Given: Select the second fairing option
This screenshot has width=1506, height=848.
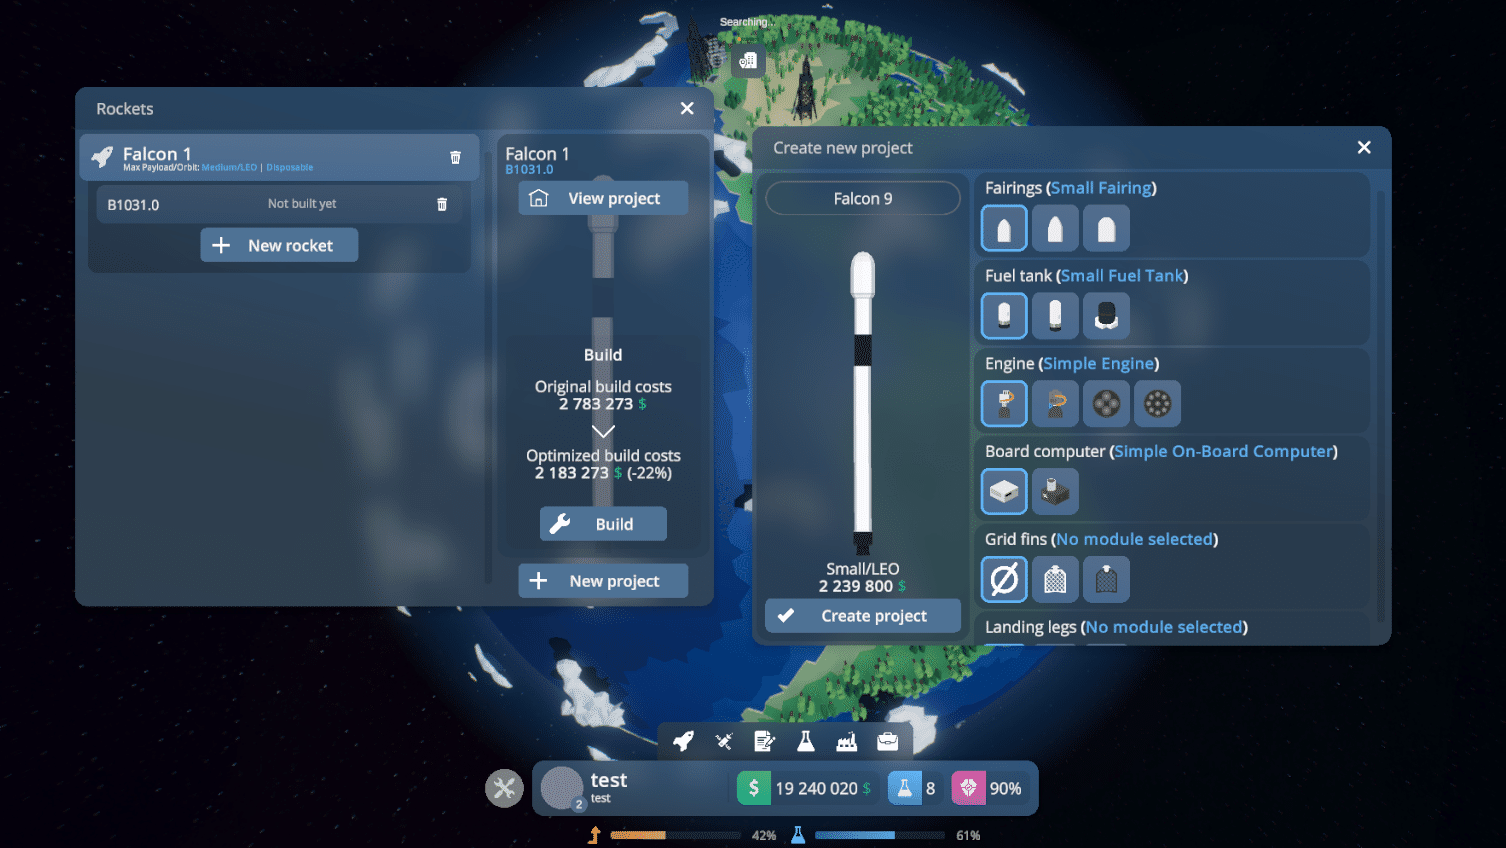Looking at the screenshot, I should pos(1055,228).
